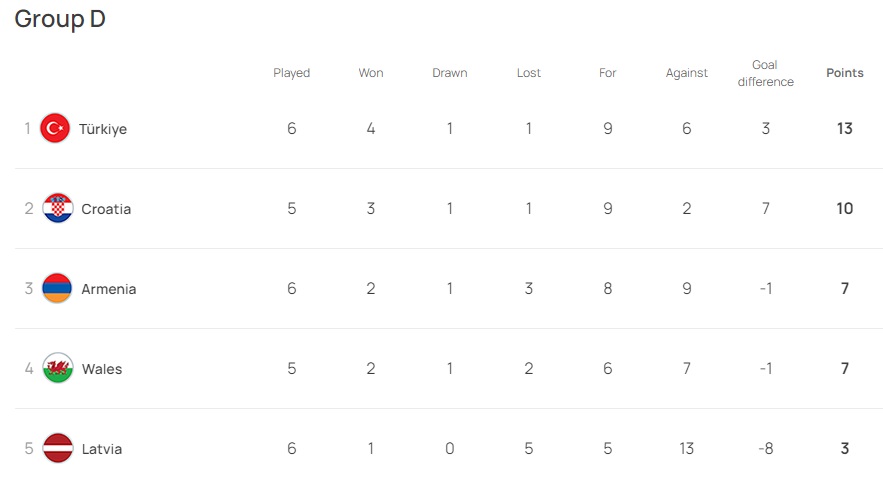Click the Türkiye flag icon
This screenshot has width=883, height=483.
[54, 128]
